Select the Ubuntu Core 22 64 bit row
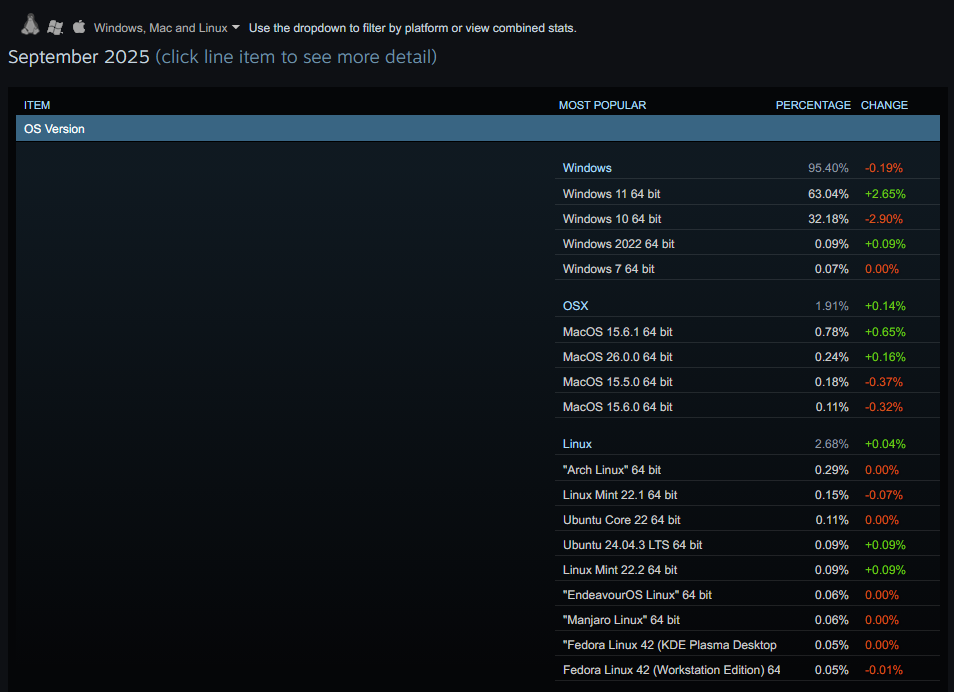Image resolution: width=954 pixels, height=692 pixels. (x=747, y=520)
